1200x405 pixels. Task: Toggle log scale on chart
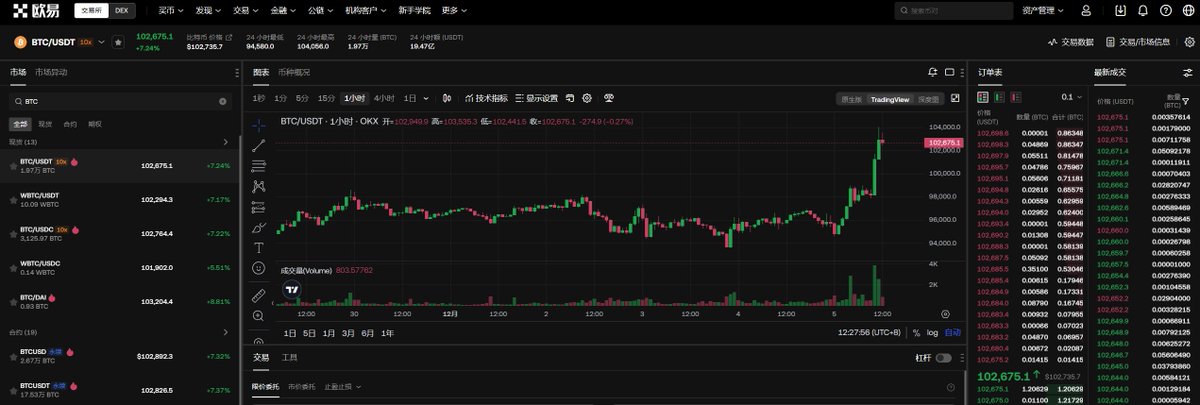coord(932,332)
